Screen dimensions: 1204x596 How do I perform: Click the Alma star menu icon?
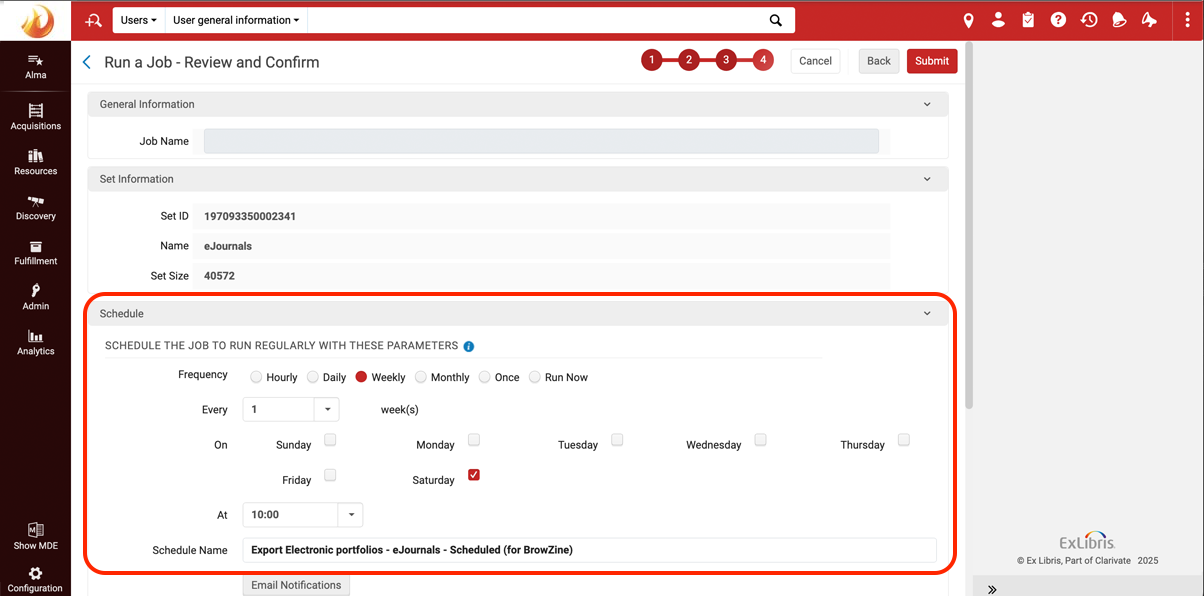point(36,60)
